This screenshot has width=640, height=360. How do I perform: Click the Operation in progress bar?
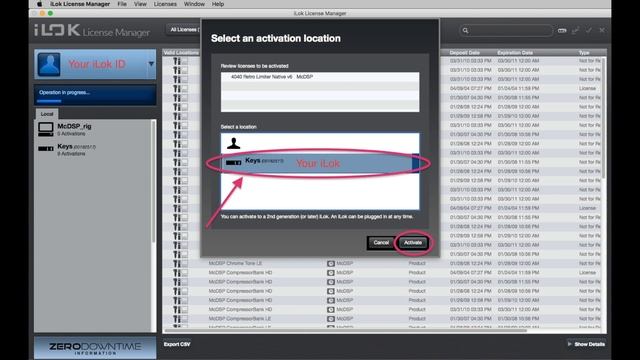click(x=95, y=95)
